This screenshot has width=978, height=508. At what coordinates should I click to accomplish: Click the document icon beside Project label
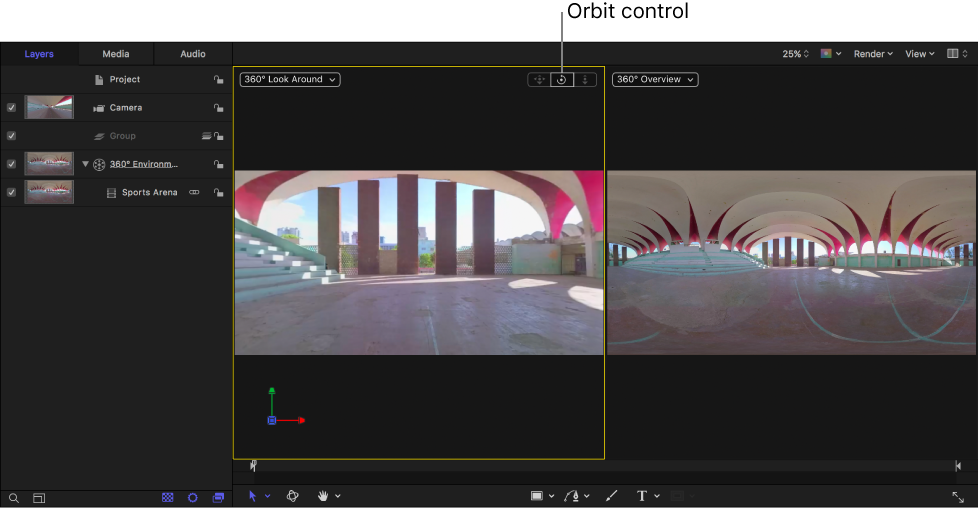99,80
